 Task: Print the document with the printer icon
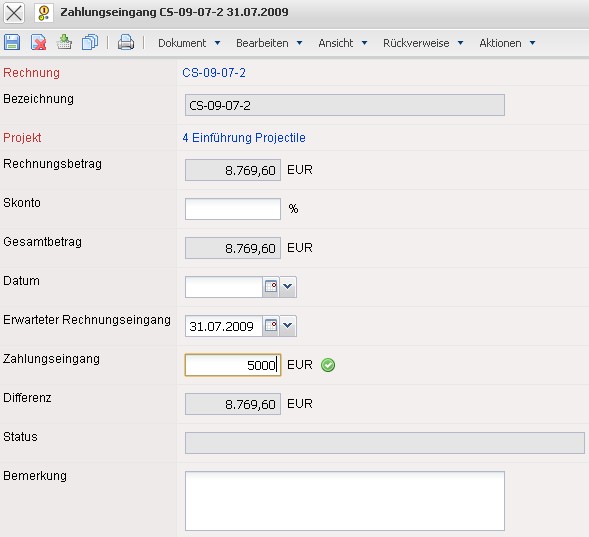pos(126,42)
